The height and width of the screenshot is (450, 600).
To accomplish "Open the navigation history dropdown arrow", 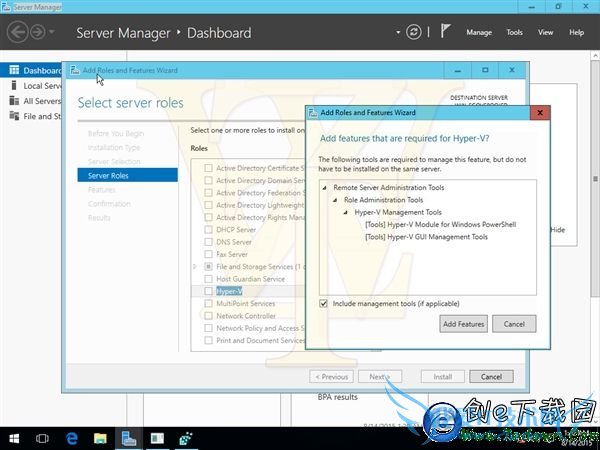I will [x=52, y=32].
